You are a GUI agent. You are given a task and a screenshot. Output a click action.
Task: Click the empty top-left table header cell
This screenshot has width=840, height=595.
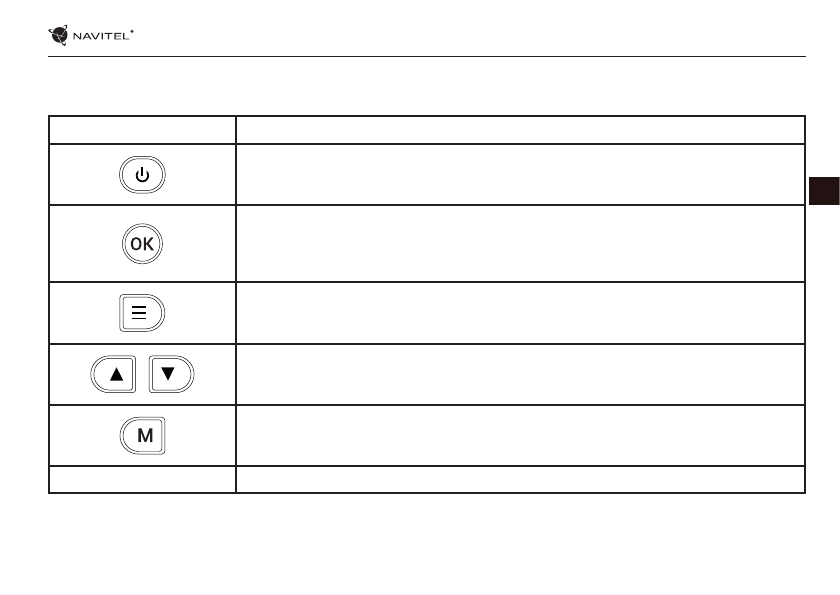pos(142,130)
